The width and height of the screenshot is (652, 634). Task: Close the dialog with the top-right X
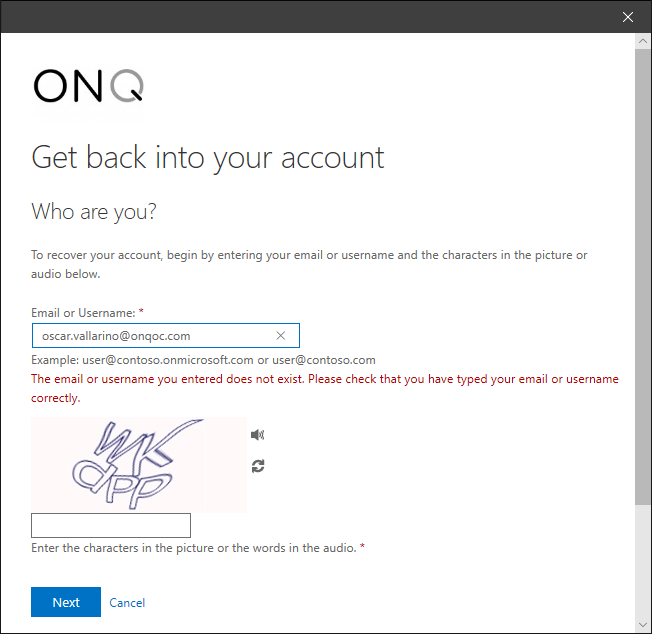click(x=627, y=17)
